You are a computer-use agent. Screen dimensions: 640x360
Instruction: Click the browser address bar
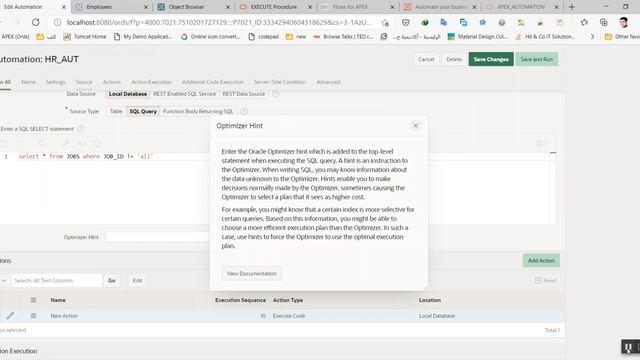(219, 22)
